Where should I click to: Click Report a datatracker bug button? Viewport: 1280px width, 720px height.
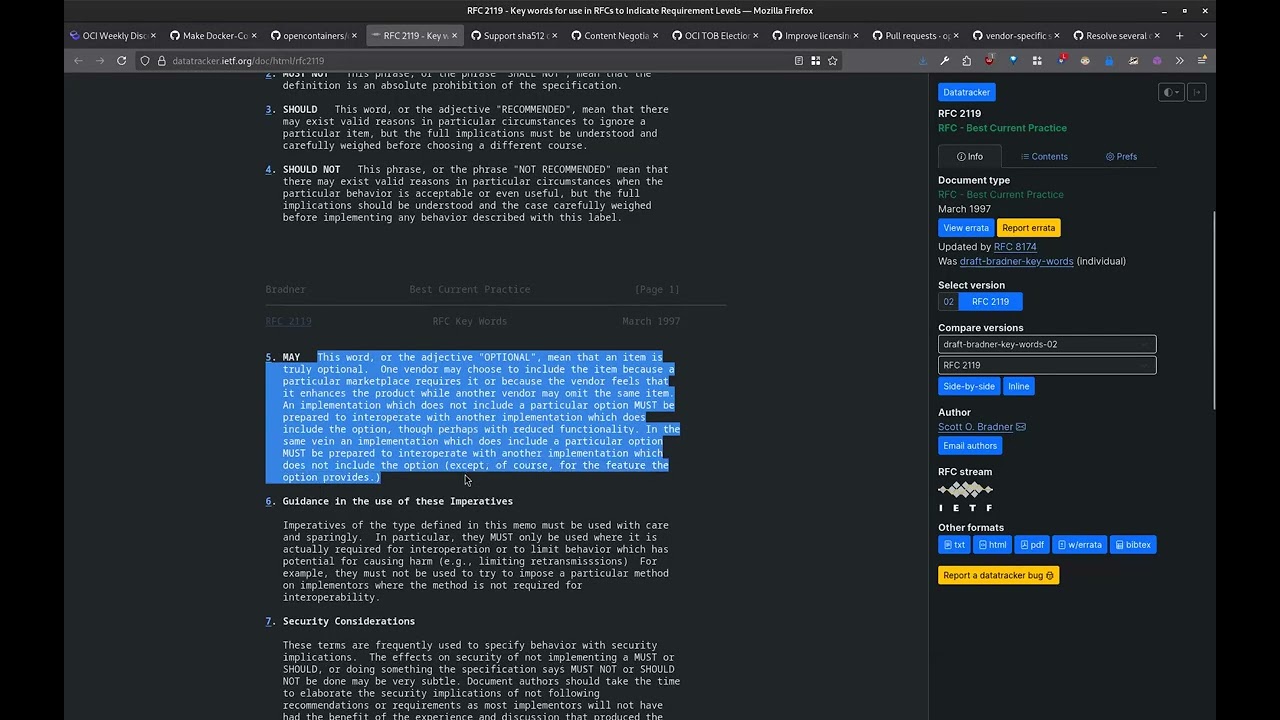pos(998,576)
